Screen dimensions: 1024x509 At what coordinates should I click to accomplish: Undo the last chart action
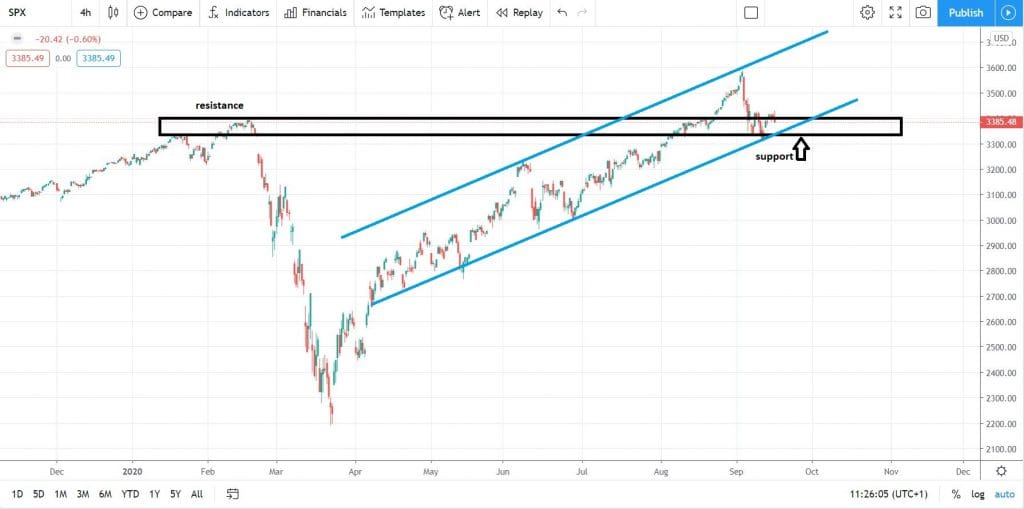[562, 13]
